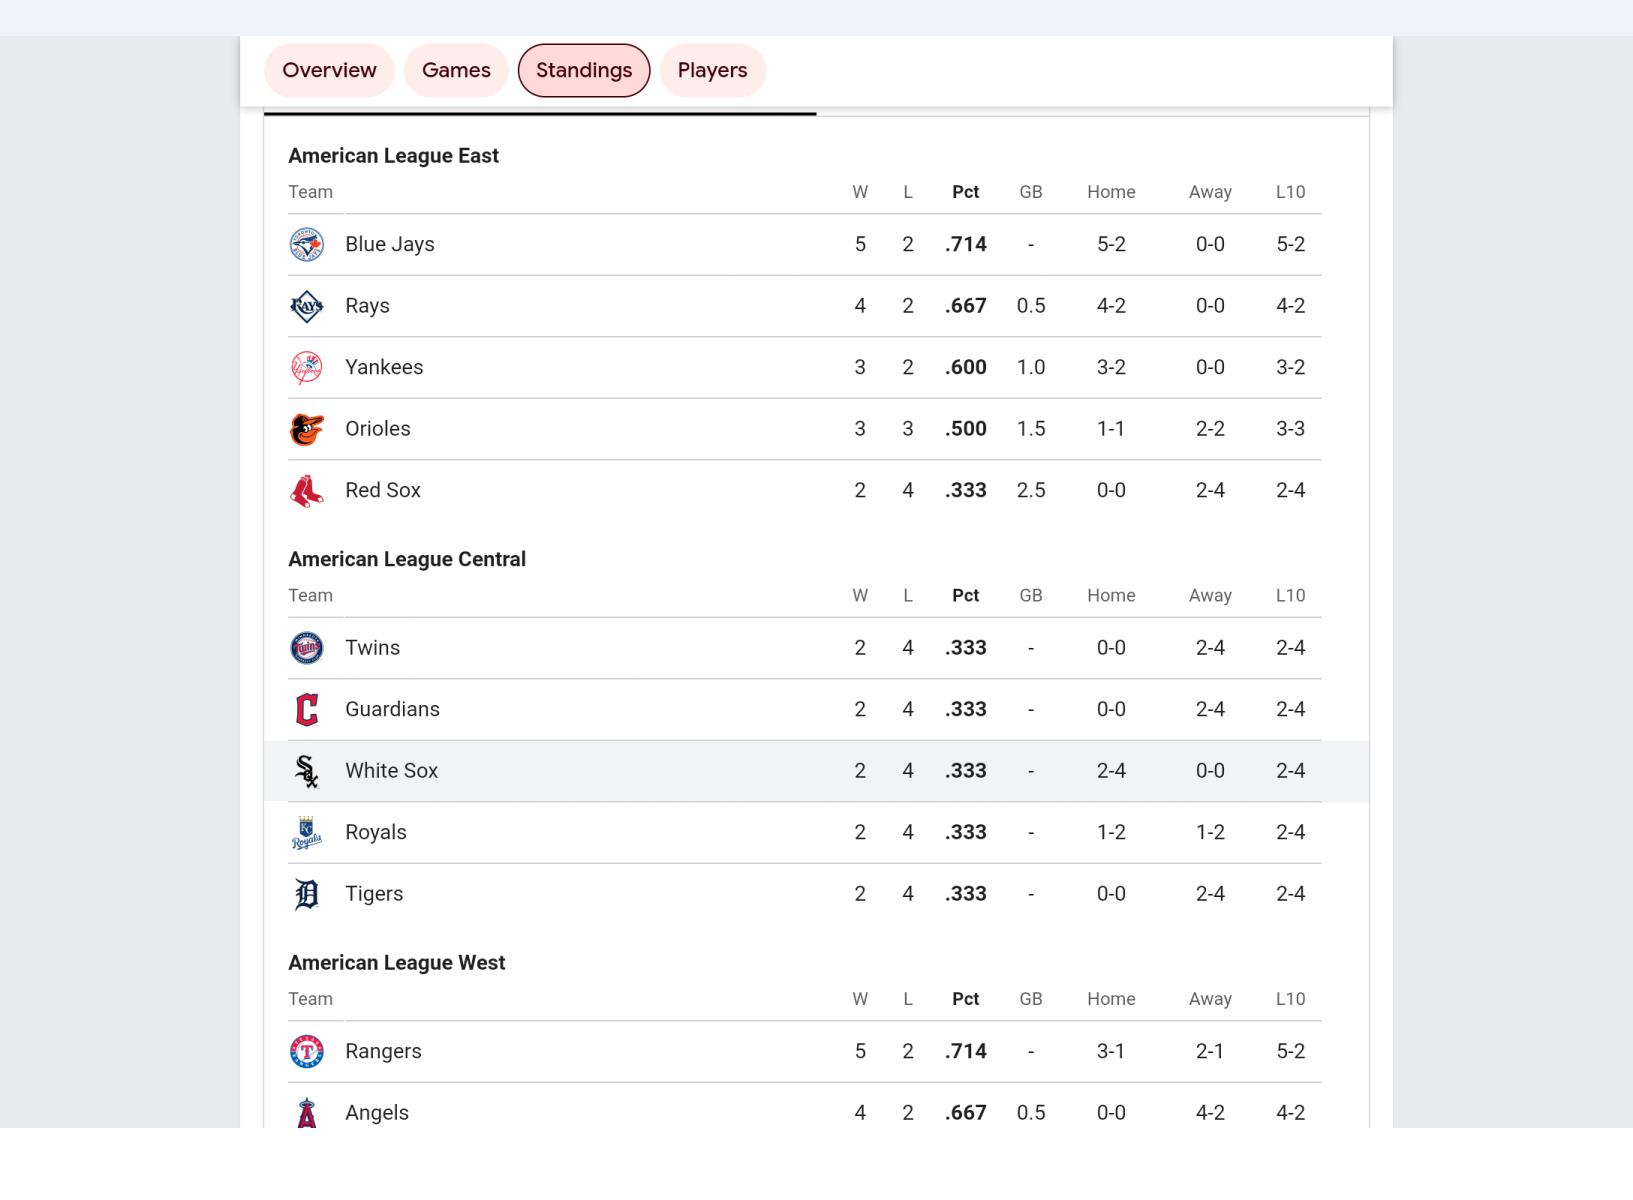This screenshot has height=1200, width=1633.
Task: Click the Tigers D logo
Action: [x=307, y=894]
